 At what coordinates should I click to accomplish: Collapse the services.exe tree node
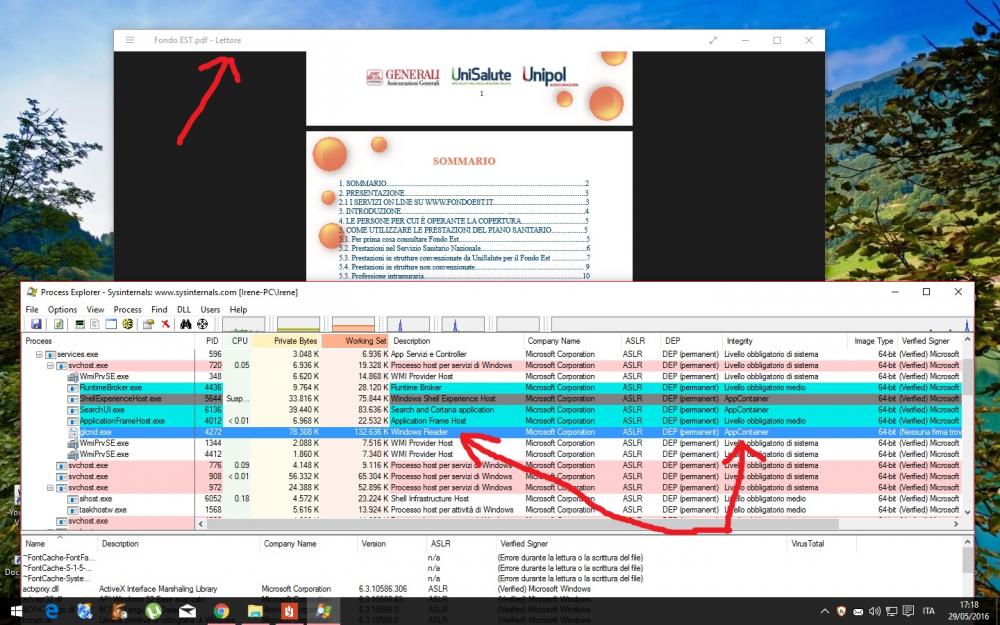pyautogui.click(x=40, y=355)
